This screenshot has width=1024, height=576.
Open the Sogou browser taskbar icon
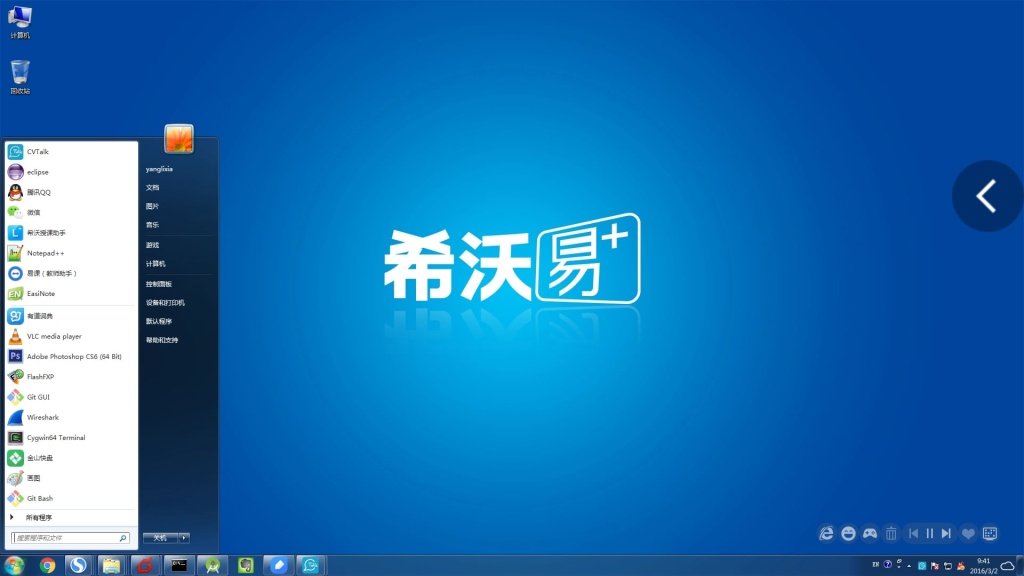[78, 565]
